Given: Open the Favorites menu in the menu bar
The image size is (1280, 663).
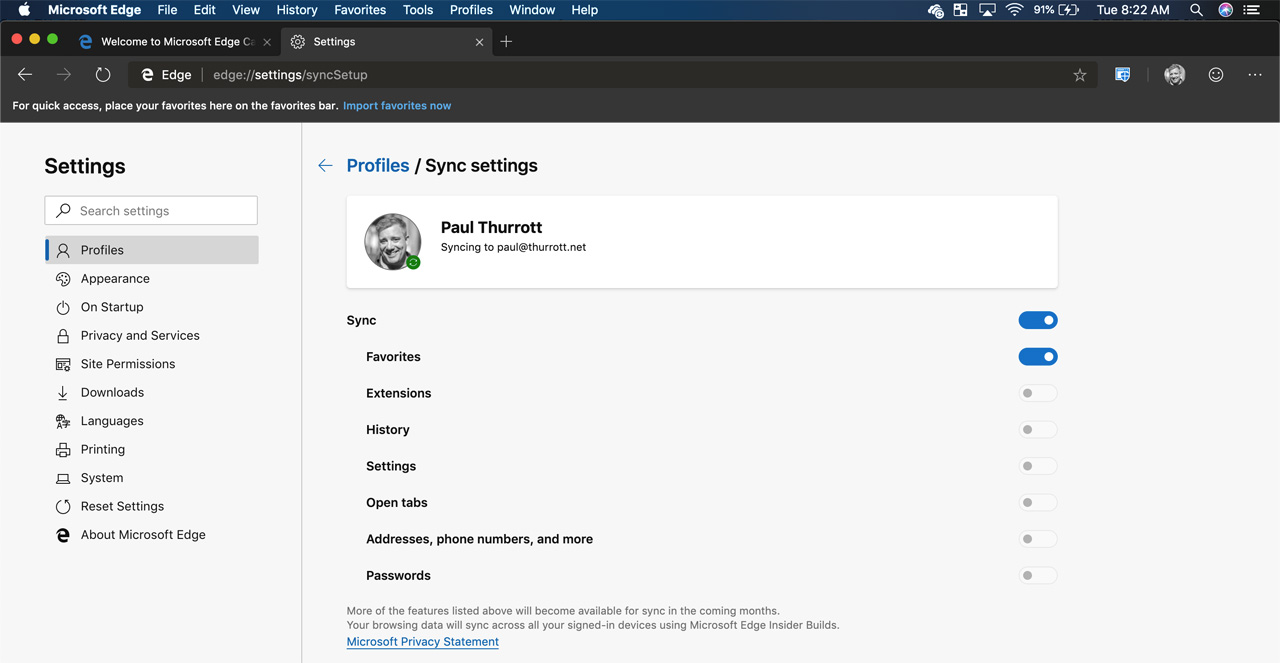Looking at the screenshot, I should (x=360, y=10).
